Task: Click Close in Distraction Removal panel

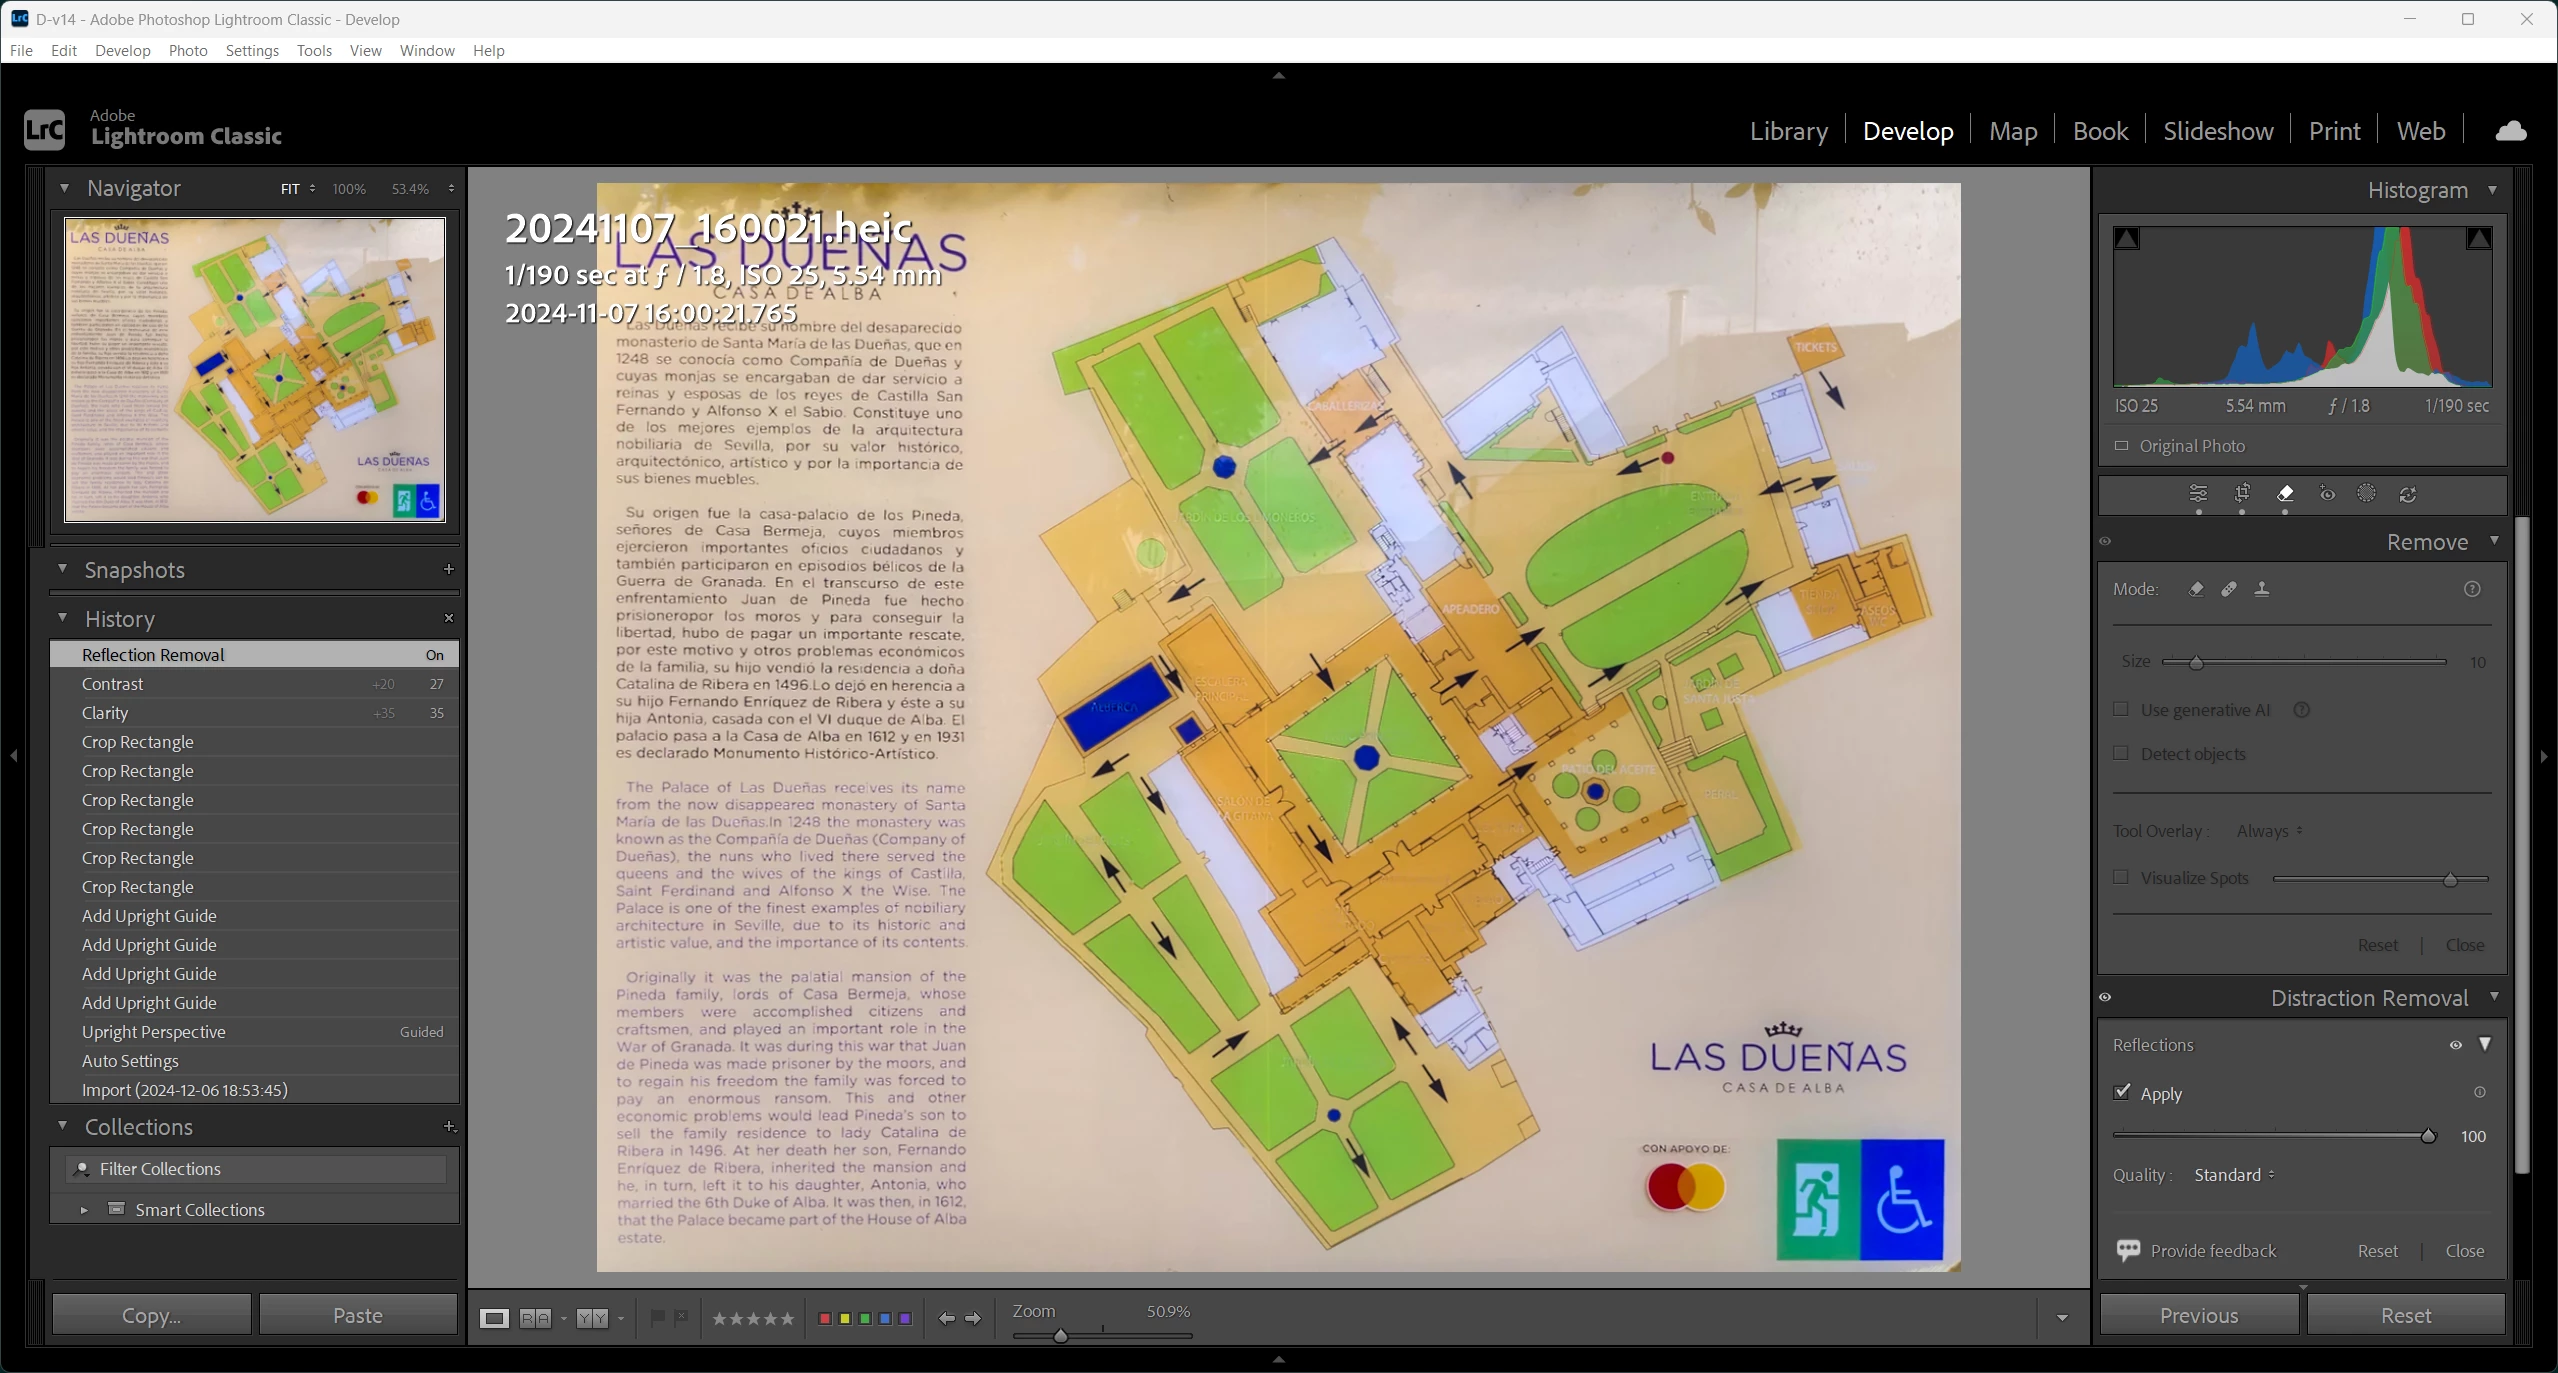Action: (x=2465, y=1251)
